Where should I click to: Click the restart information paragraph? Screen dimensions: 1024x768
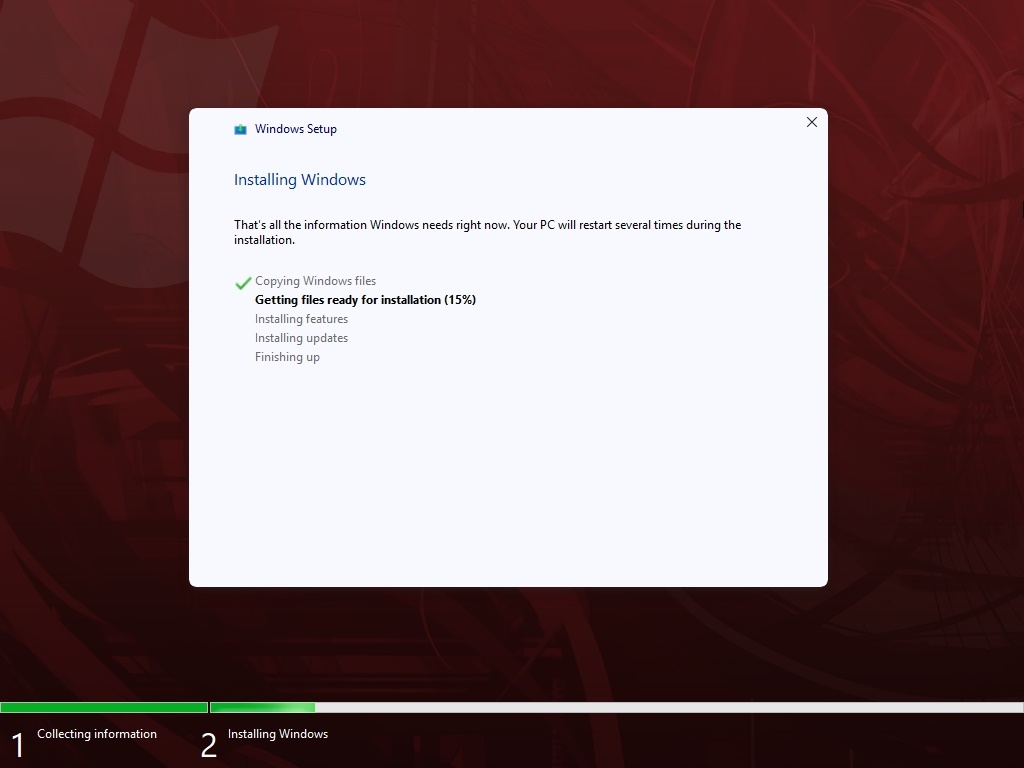[487, 232]
